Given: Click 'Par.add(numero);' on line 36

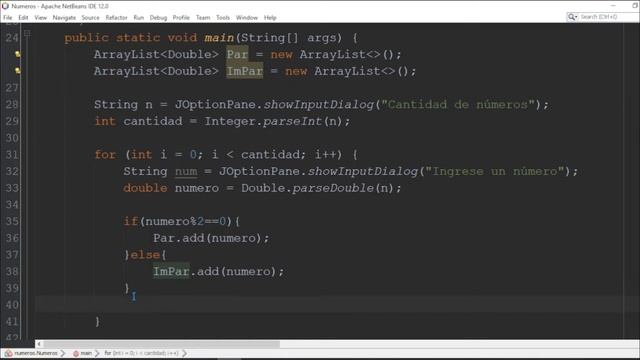Looking at the screenshot, I should pos(211,238).
